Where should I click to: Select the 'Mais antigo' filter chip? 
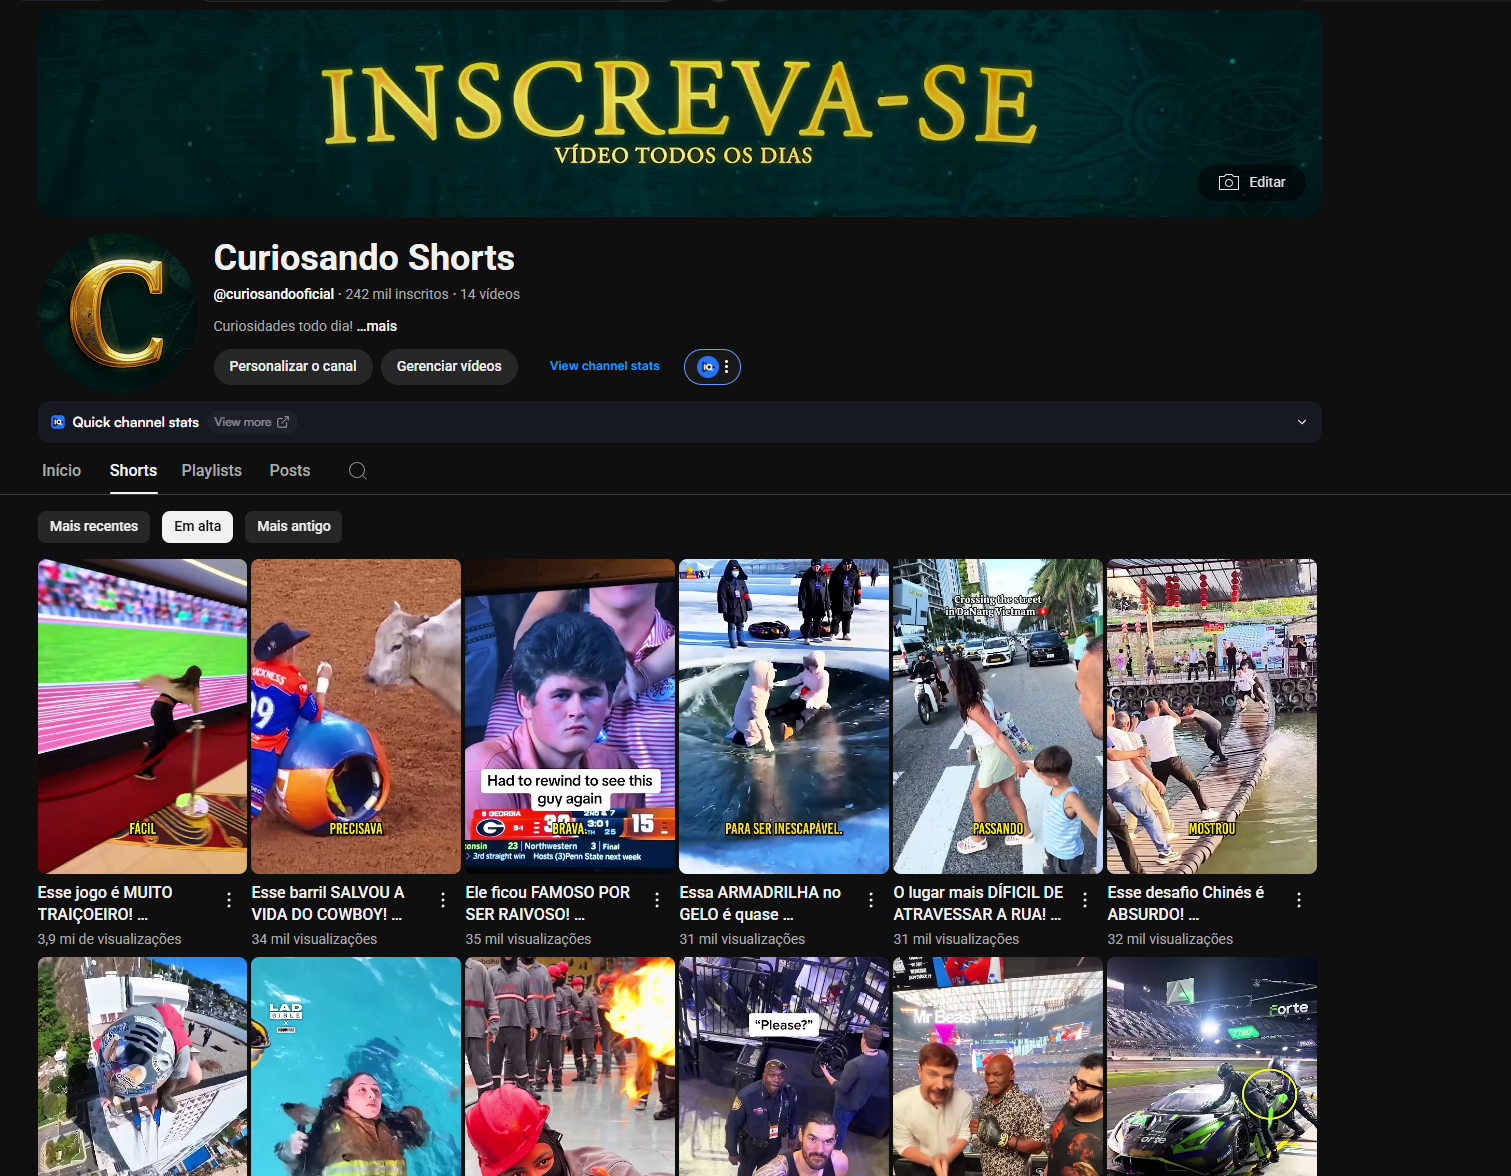[293, 527]
